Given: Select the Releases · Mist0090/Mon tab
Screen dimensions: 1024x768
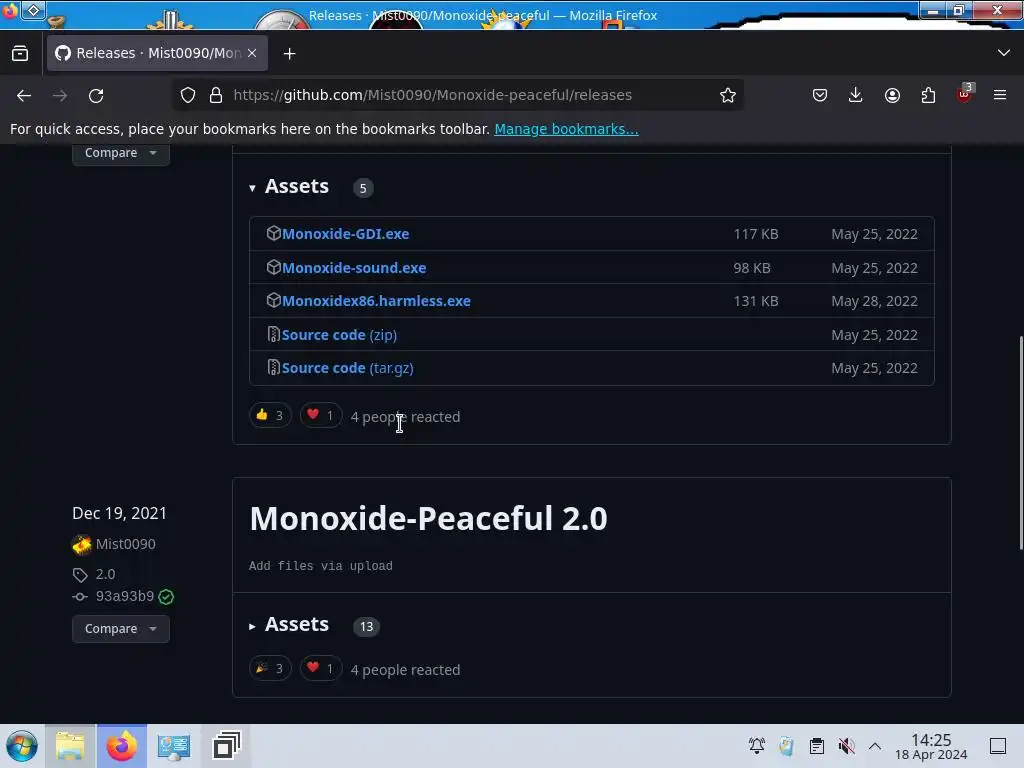Looking at the screenshot, I should tap(157, 53).
